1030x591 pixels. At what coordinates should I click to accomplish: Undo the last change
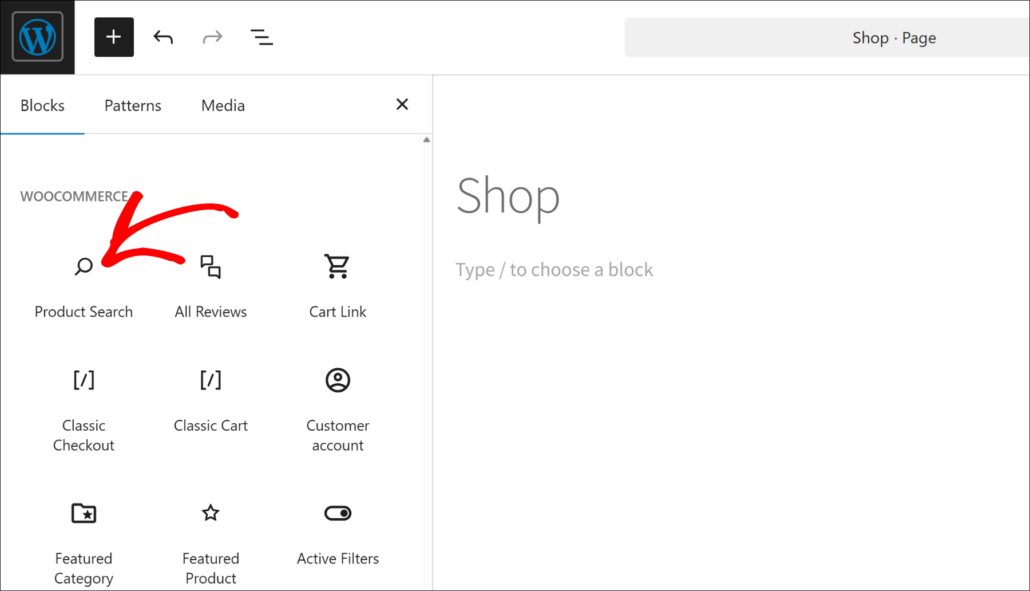(163, 37)
